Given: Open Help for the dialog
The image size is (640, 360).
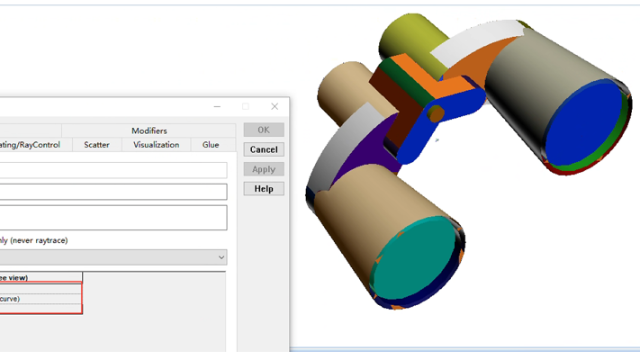Looking at the screenshot, I should click(x=264, y=189).
